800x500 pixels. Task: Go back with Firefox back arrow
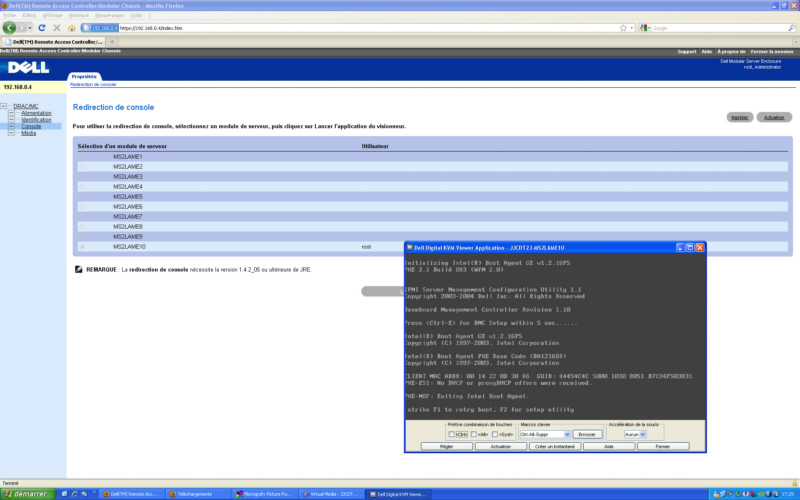coord(9,28)
